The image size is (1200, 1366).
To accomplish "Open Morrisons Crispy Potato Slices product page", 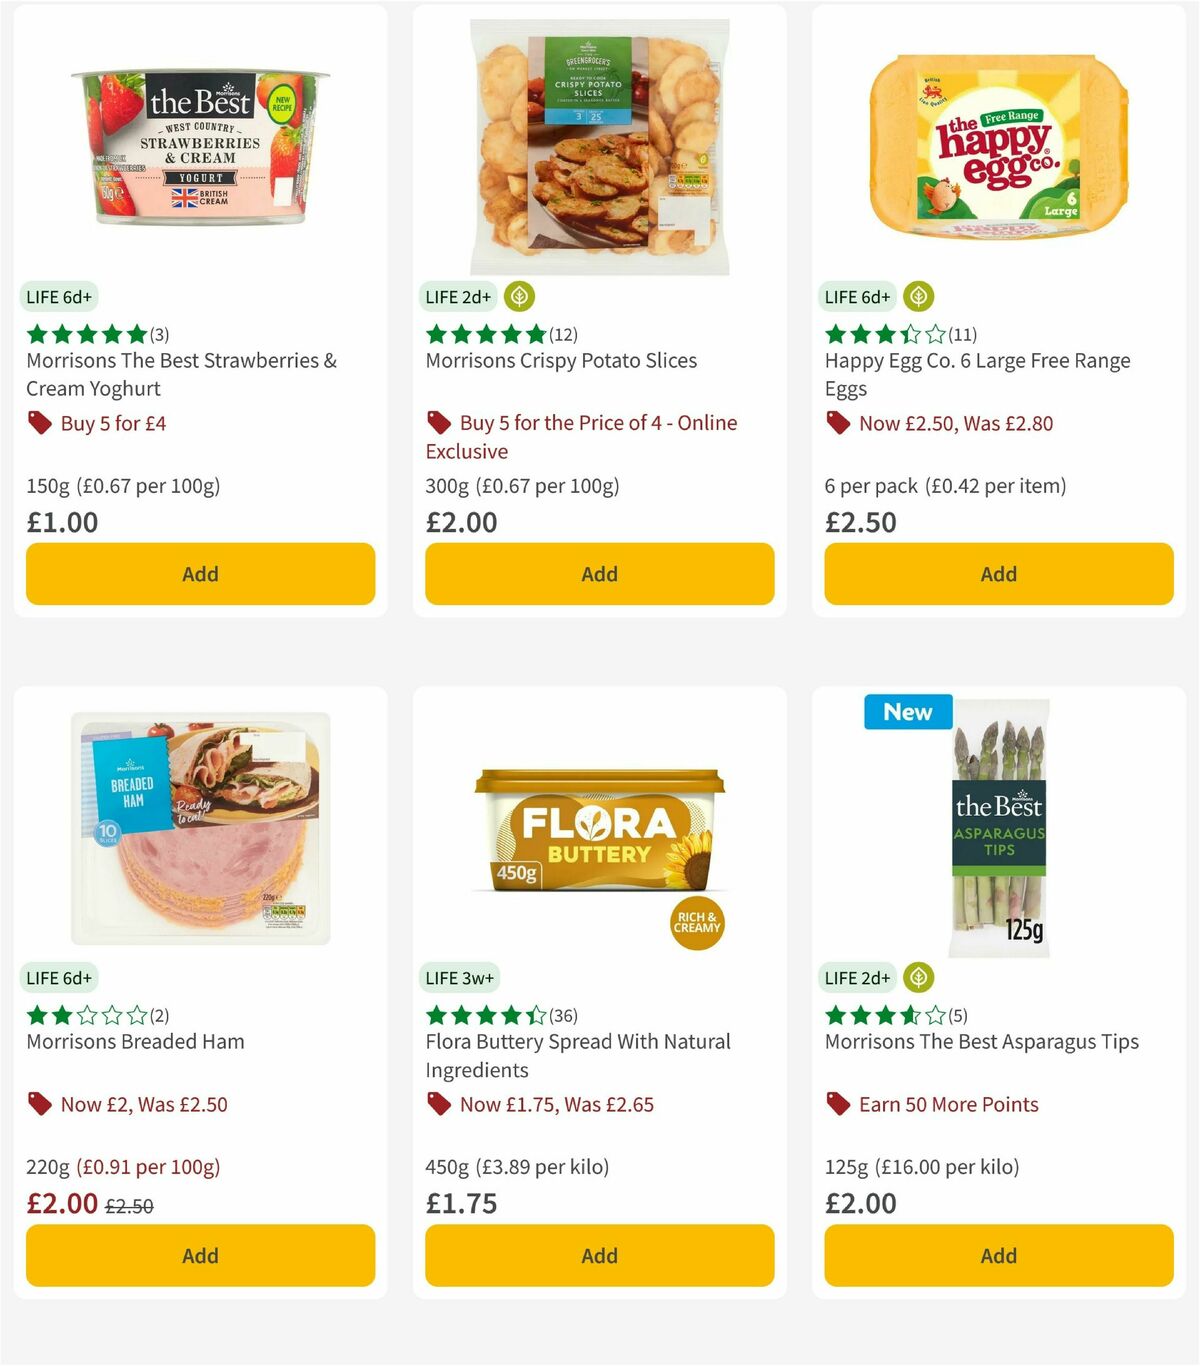I will 561,361.
